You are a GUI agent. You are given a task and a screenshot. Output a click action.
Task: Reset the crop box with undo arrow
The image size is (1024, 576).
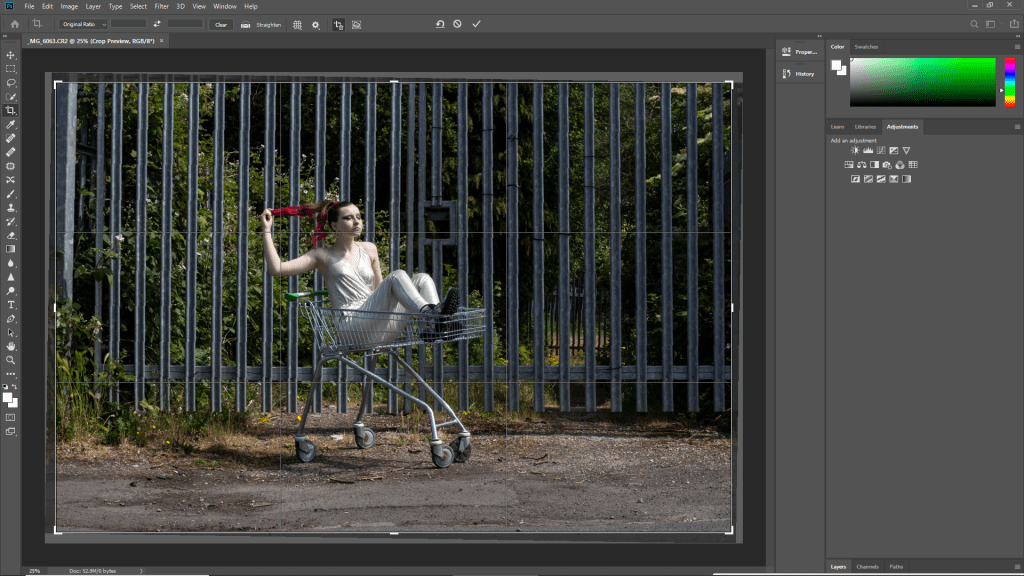tap(439, 23)
